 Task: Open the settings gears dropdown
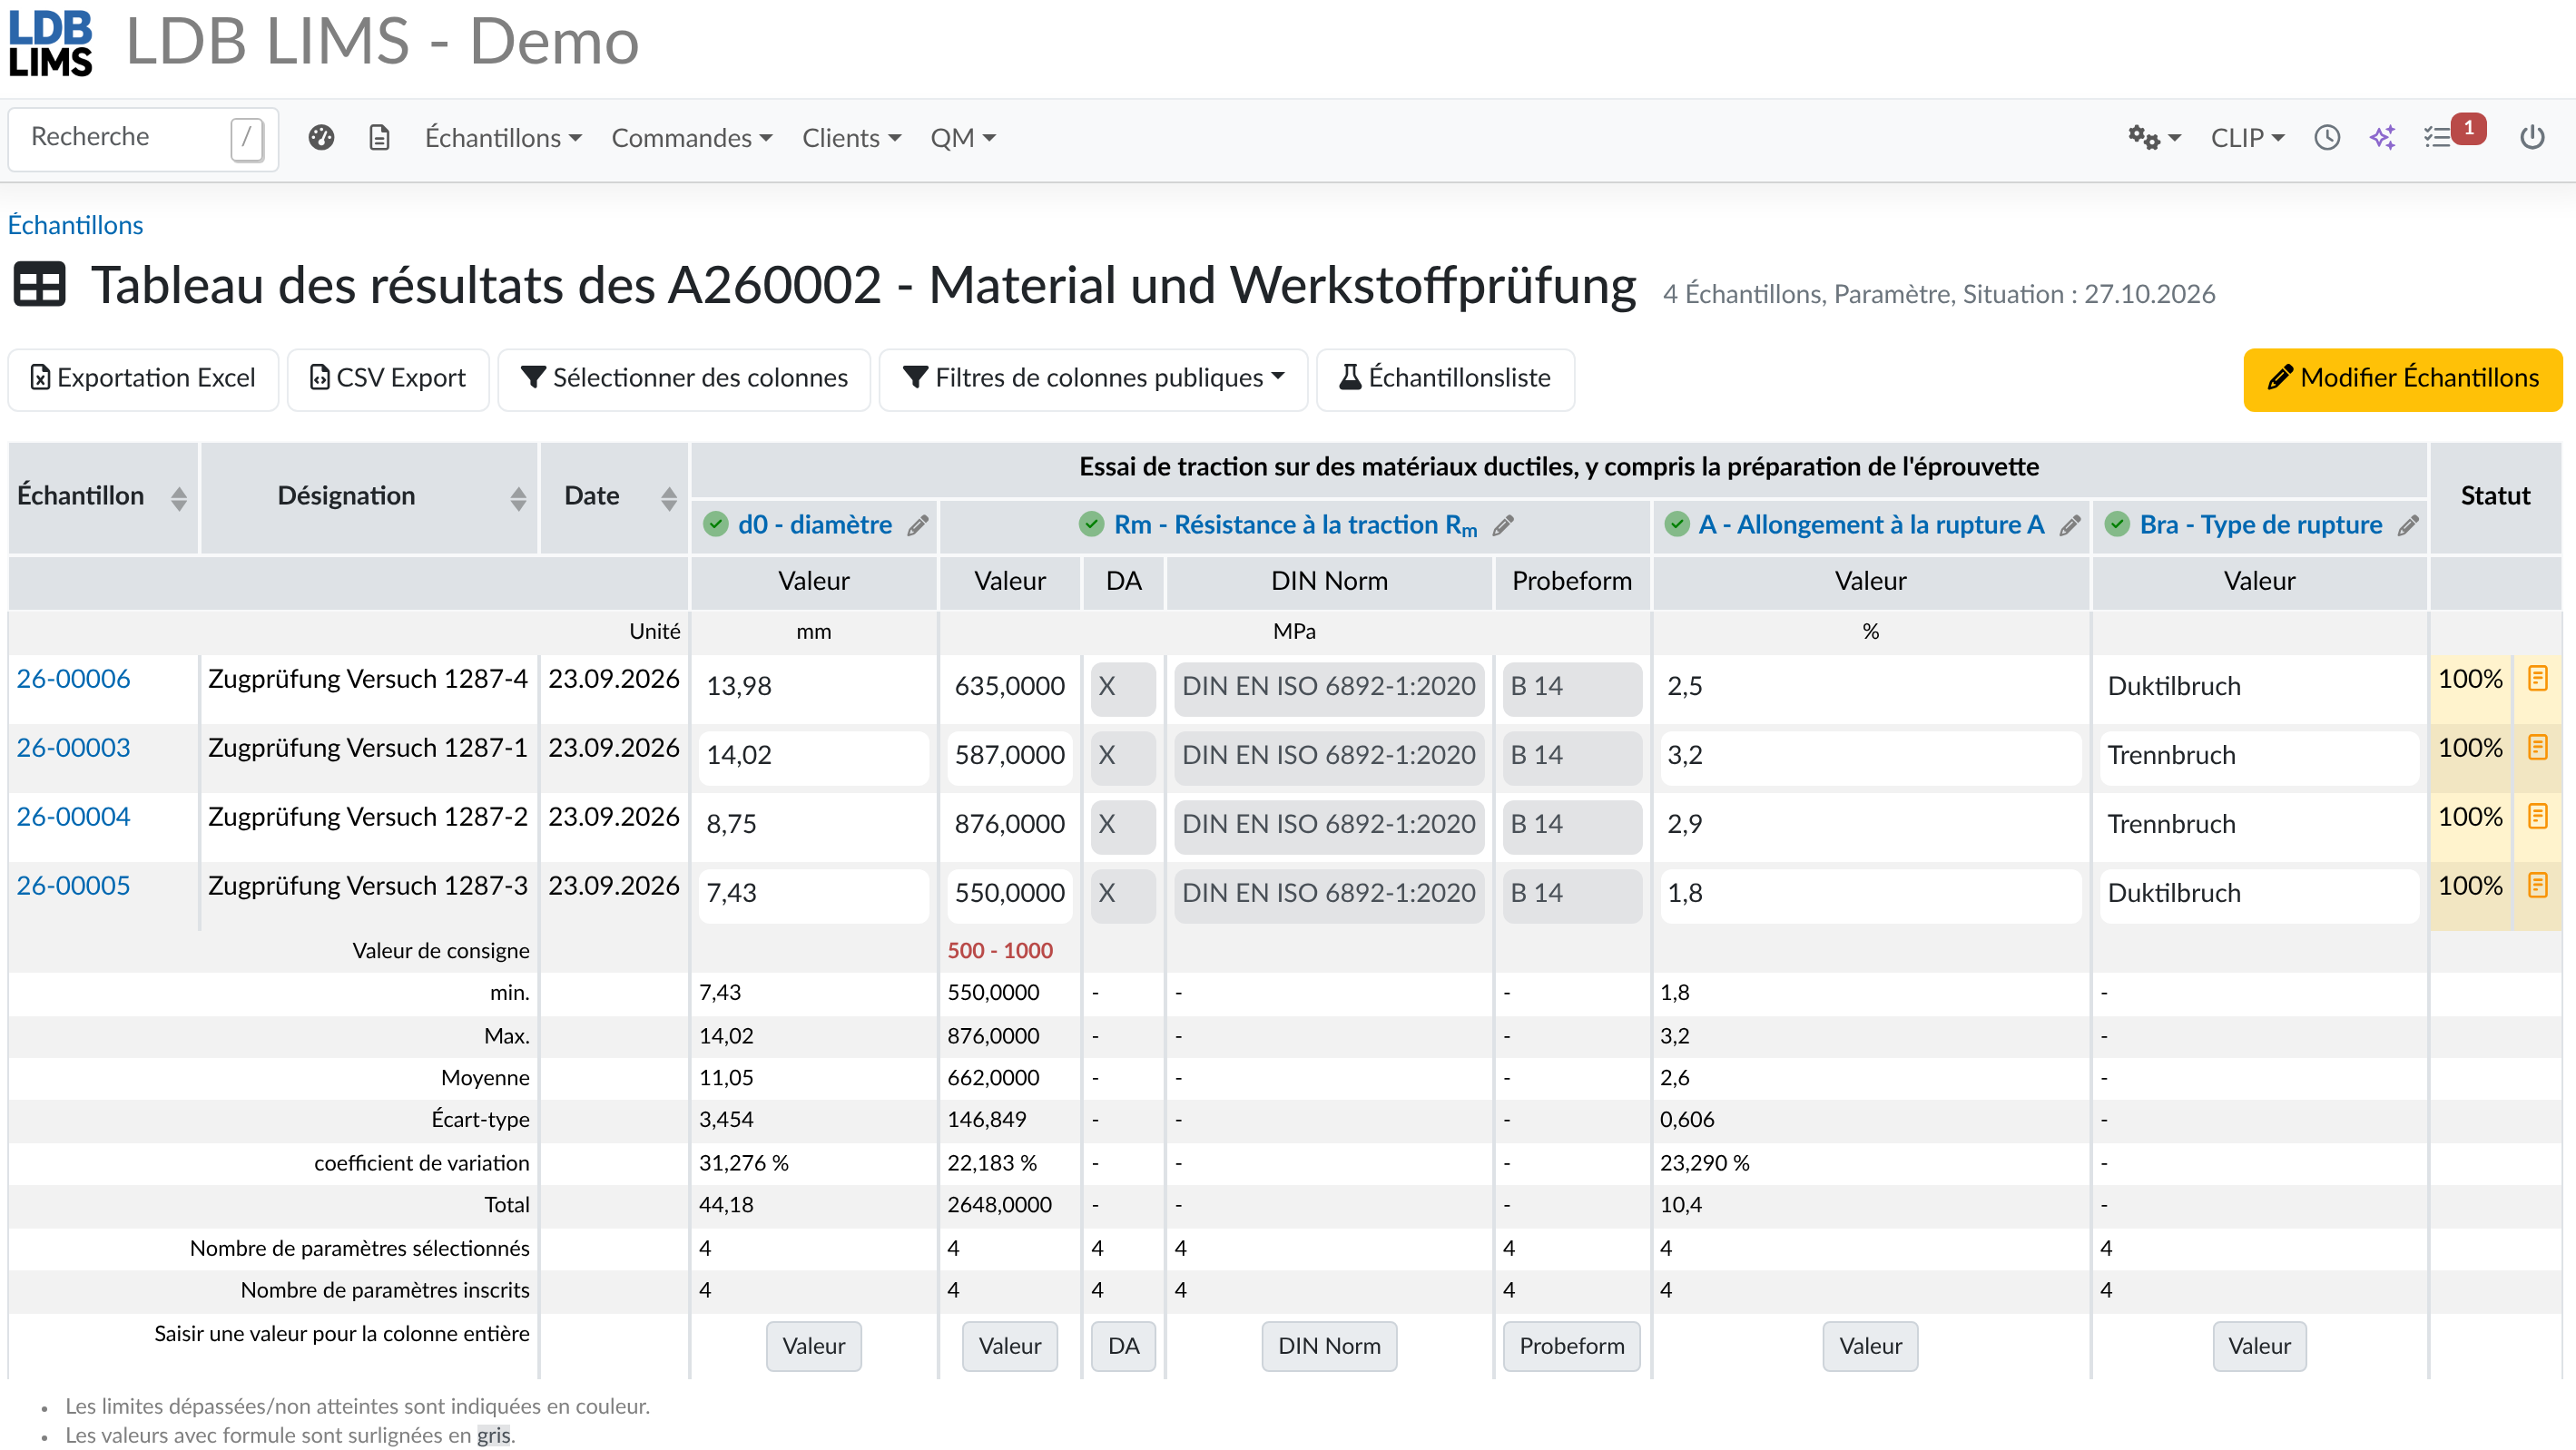2153,138
